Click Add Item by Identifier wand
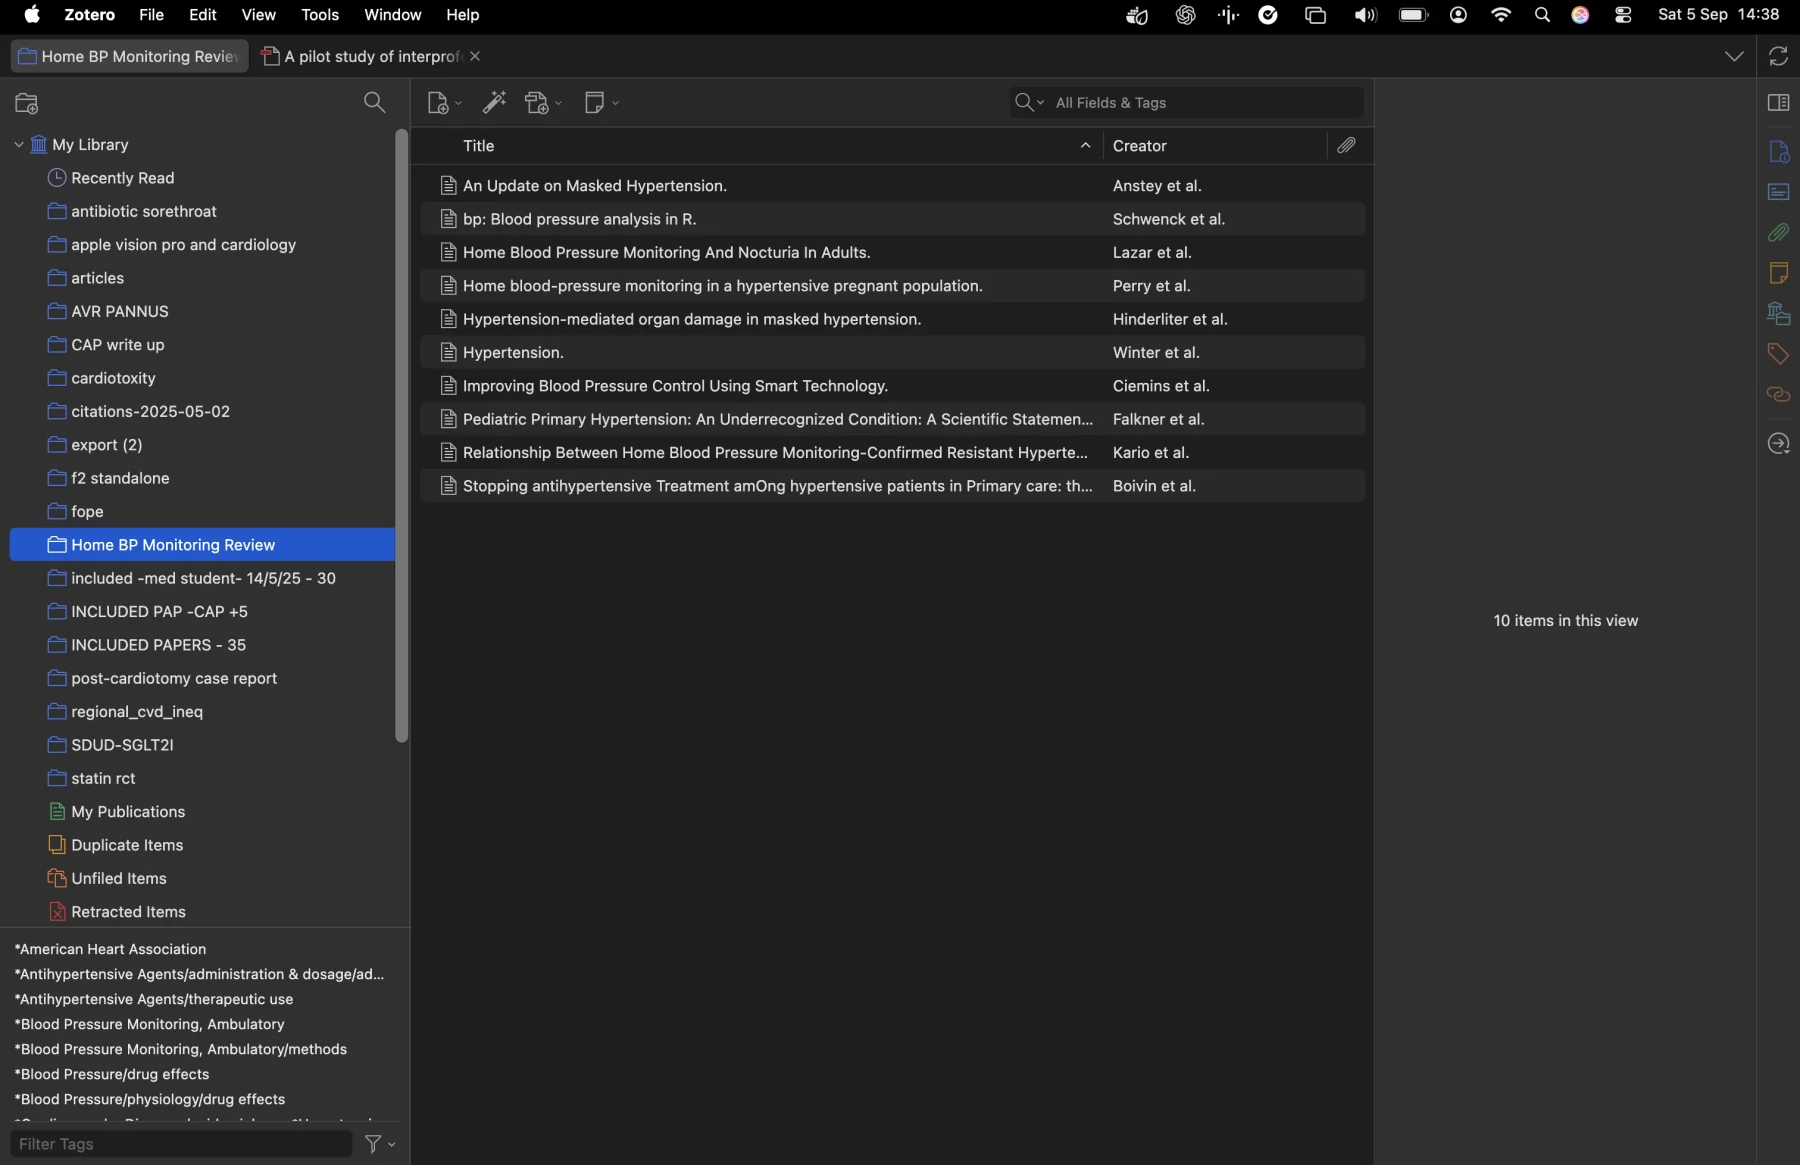Image resolution: width=1800 pixels, height=1165 pixels. pyautogui.click(x=495, y=103)
